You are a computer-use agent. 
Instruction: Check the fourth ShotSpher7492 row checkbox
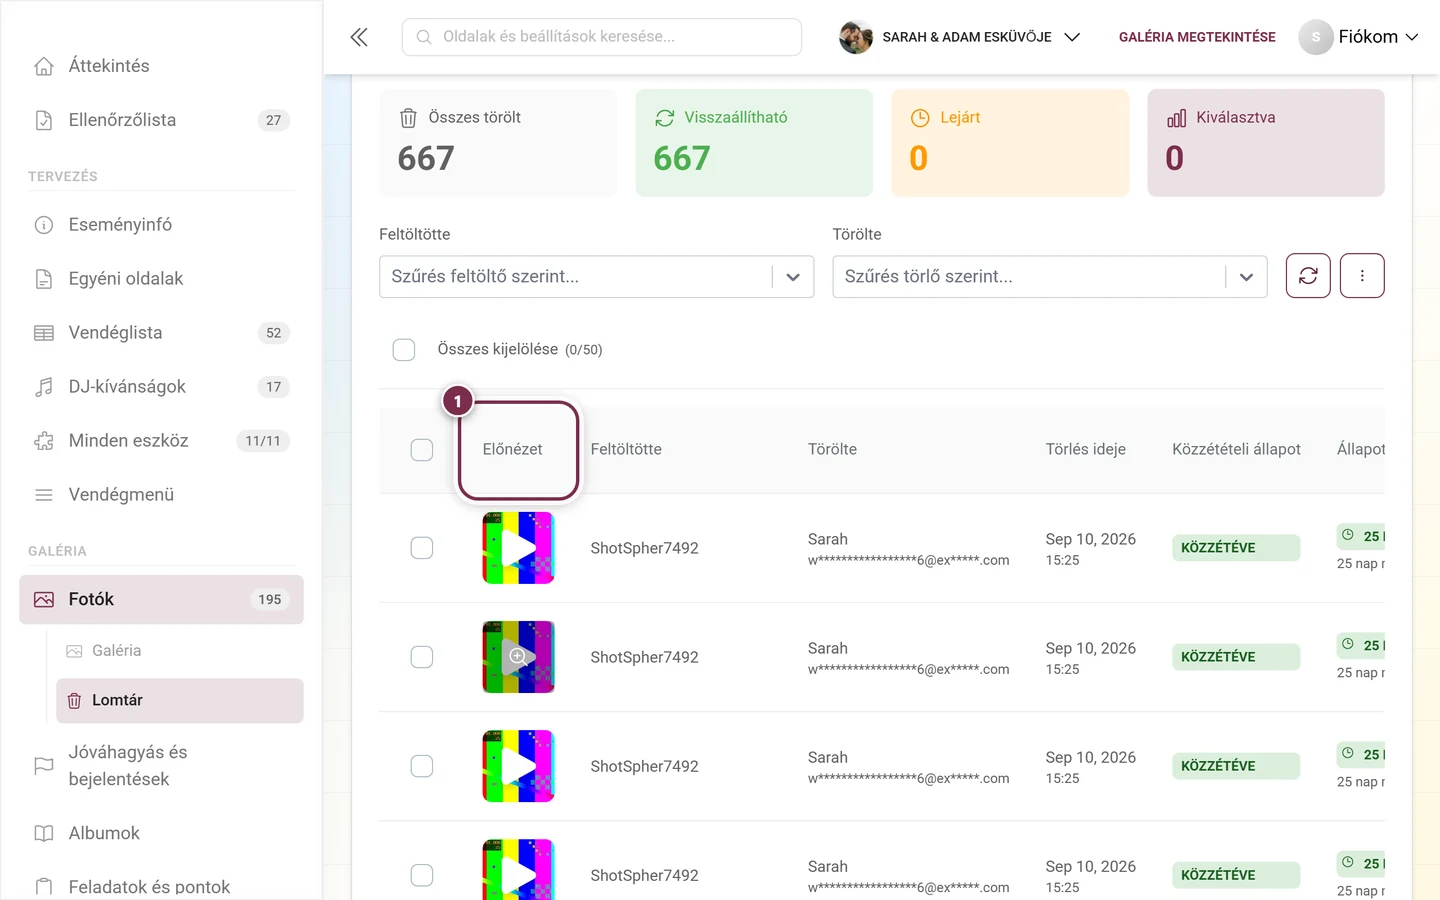pos(422,875)
